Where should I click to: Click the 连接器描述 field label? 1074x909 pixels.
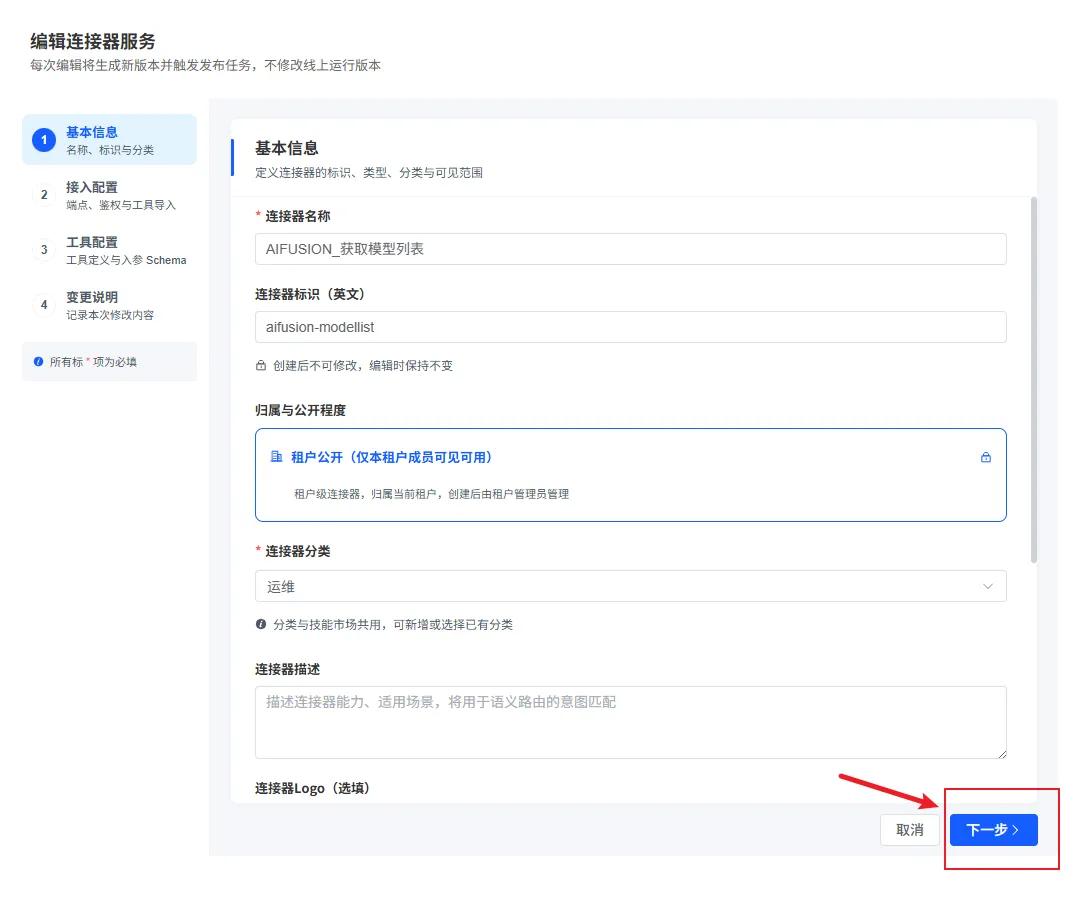[288, 669]
